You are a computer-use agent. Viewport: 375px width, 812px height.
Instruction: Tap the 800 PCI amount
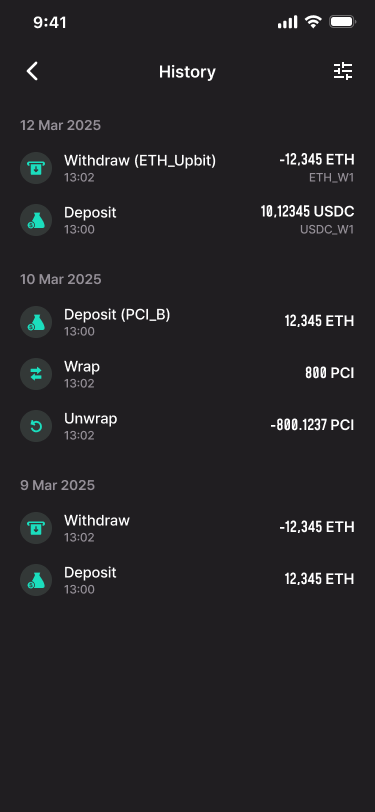tap(329, 373)
